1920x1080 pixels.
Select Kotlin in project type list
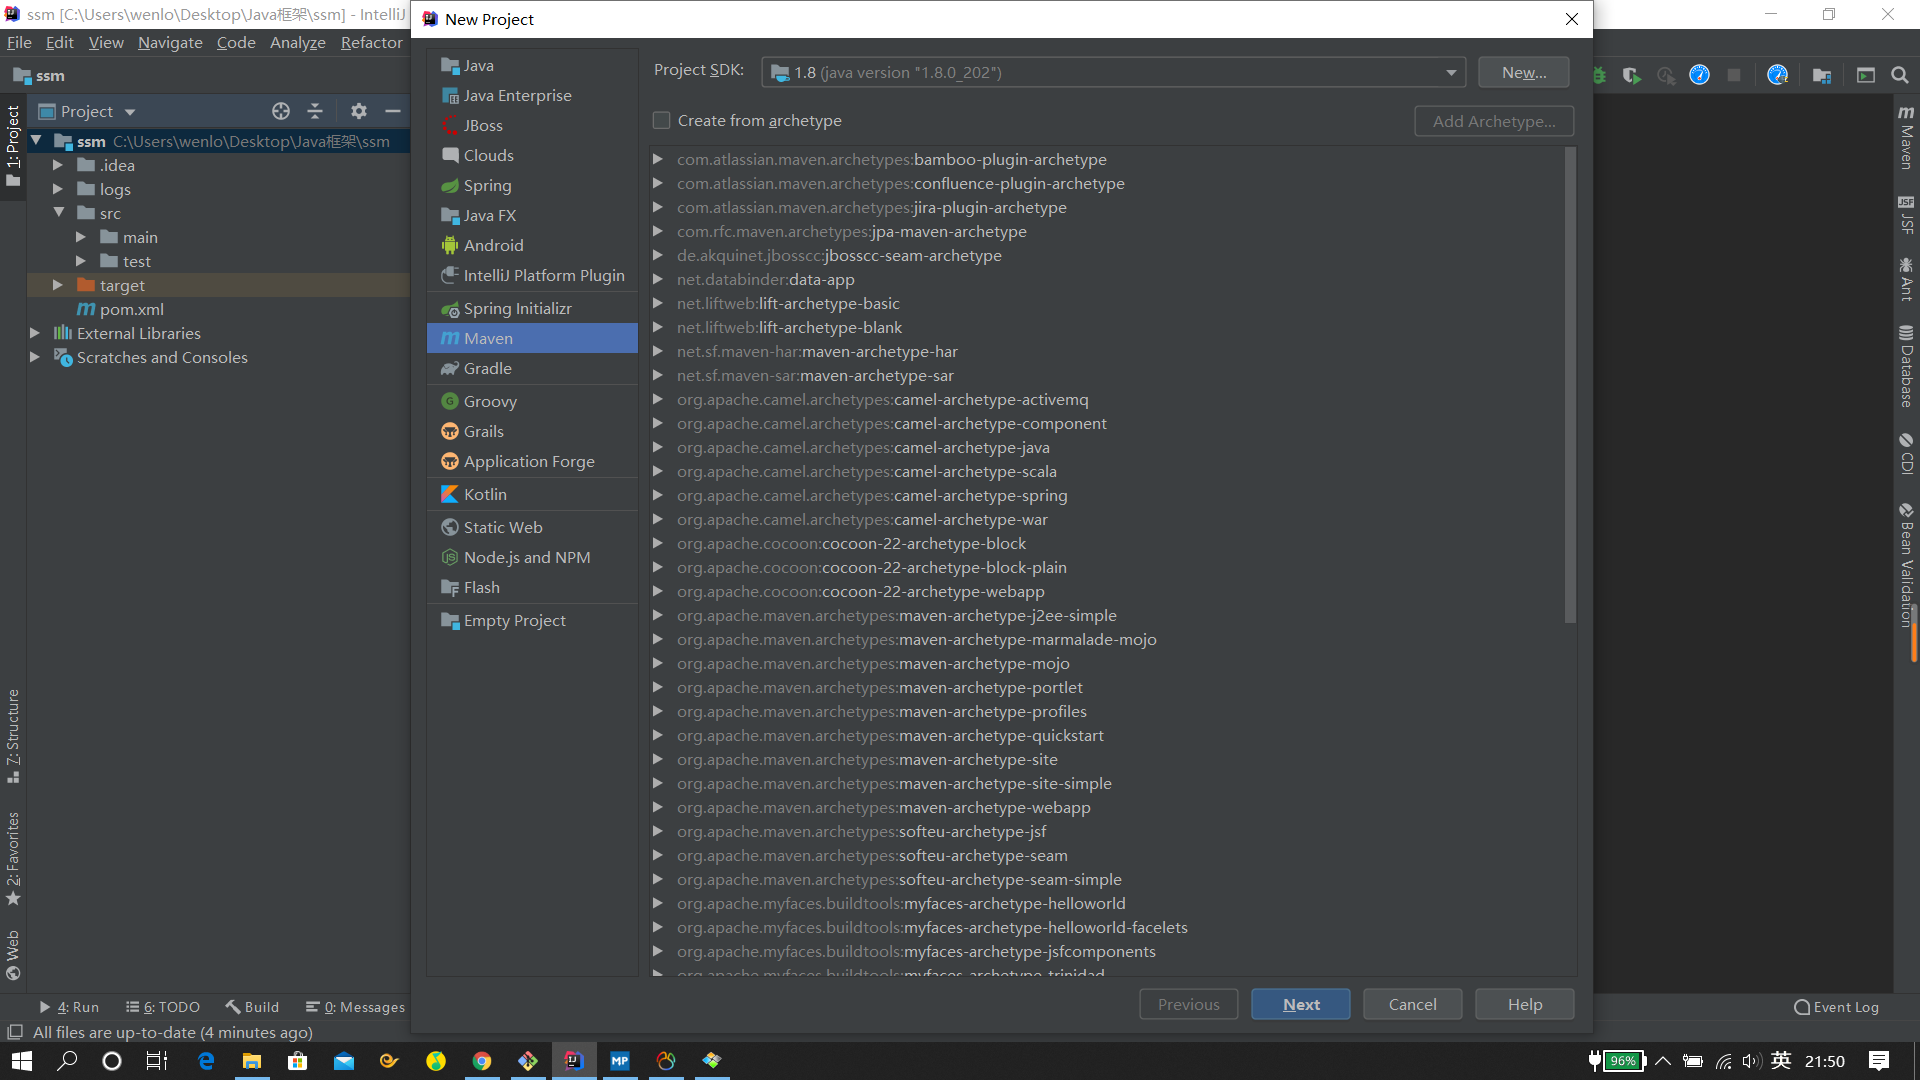[x=485, y=494]
